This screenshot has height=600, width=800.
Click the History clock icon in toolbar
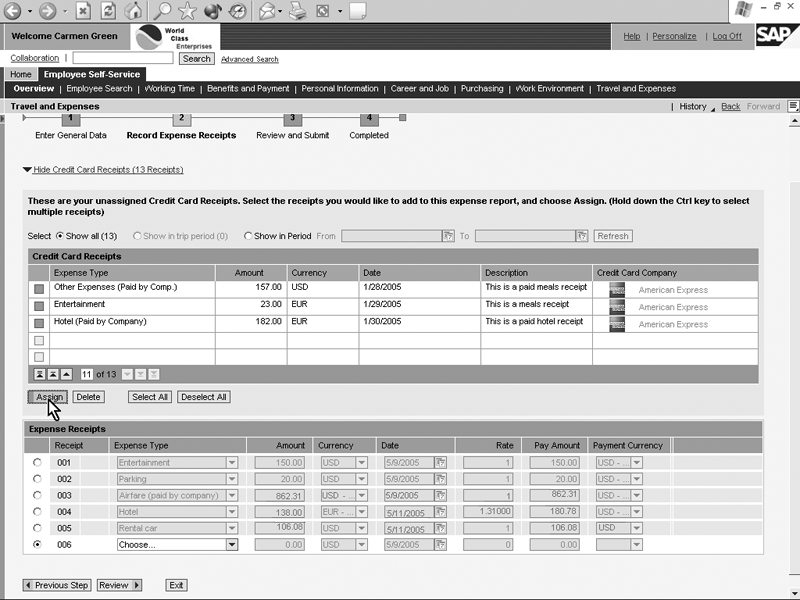point(238,10)
